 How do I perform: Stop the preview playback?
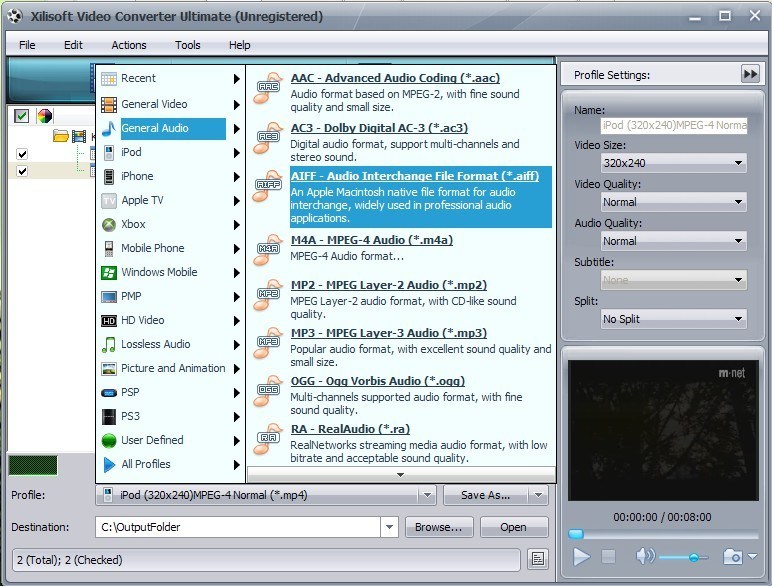609,557
